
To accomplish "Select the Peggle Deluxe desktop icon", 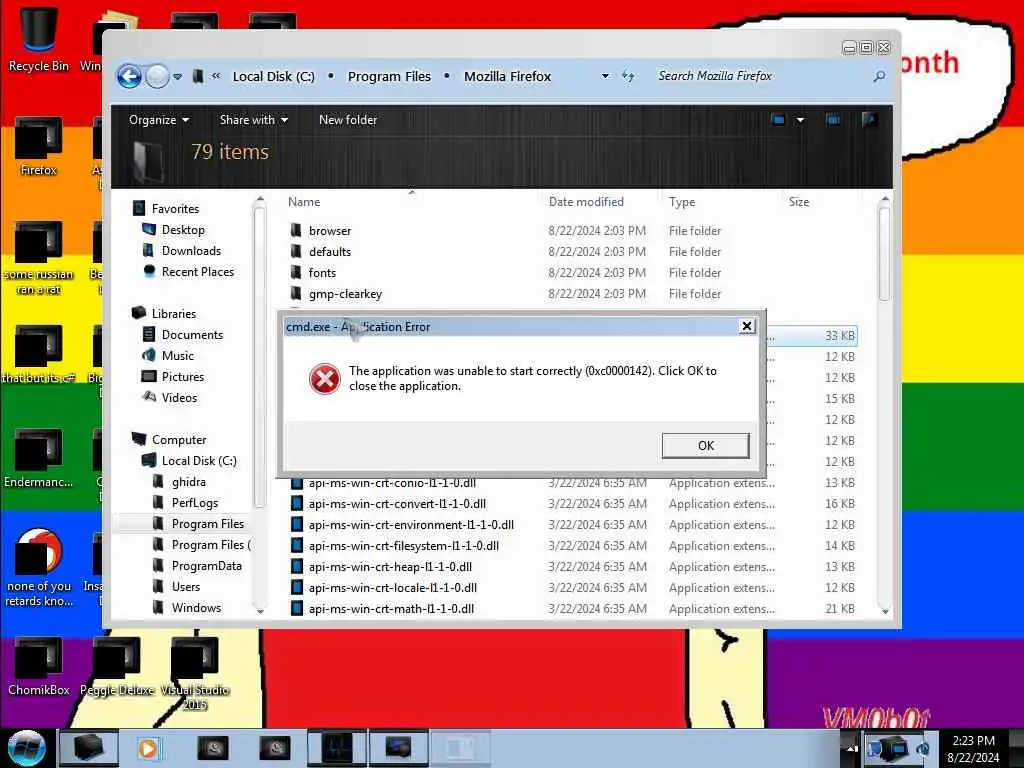I will point(117,665).
